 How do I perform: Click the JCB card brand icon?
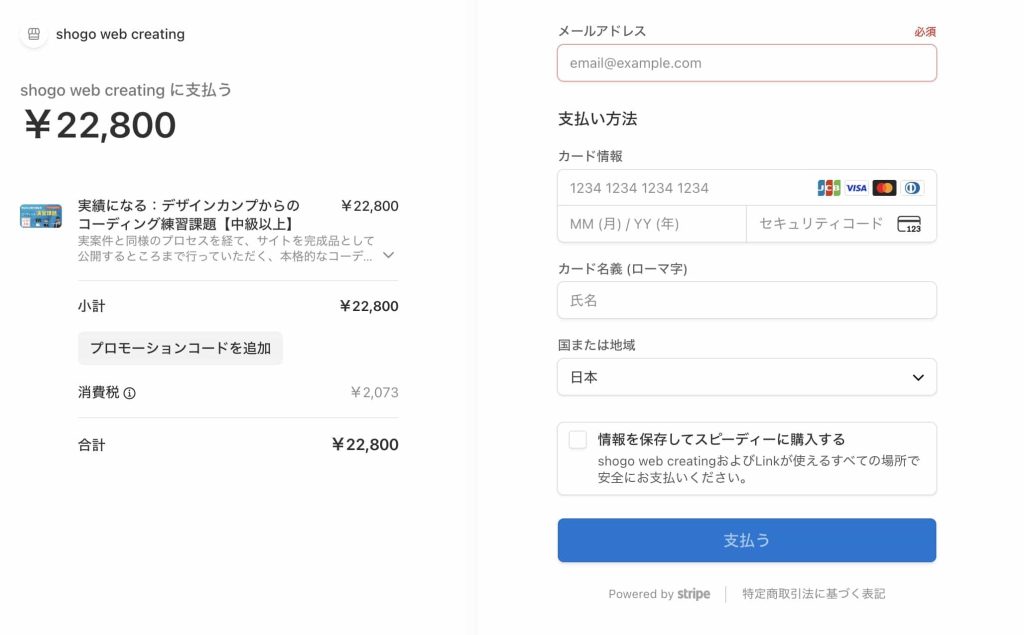pyautogui.click(x=828, y=188)
